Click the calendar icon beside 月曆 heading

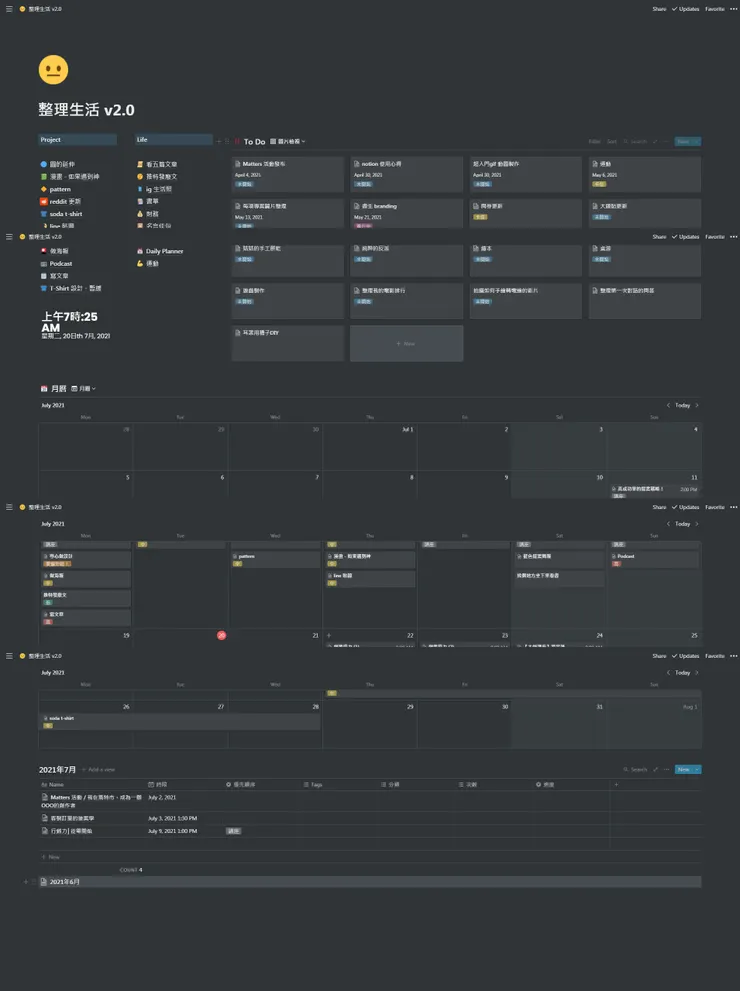point(44,389)
